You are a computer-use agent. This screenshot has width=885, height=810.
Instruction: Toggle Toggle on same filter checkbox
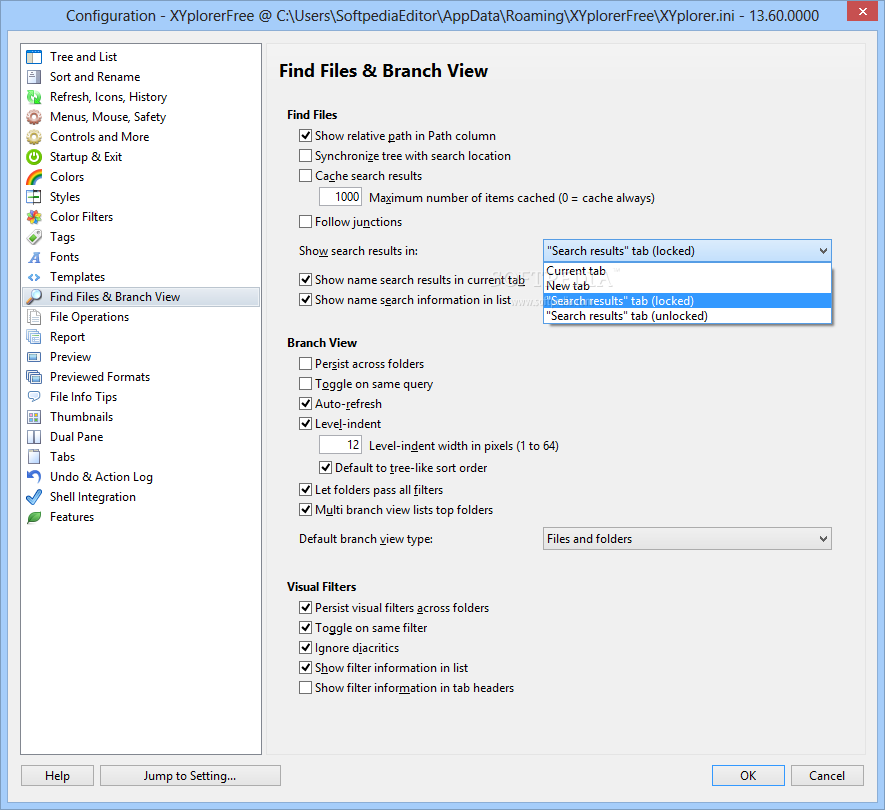(305, 628)
